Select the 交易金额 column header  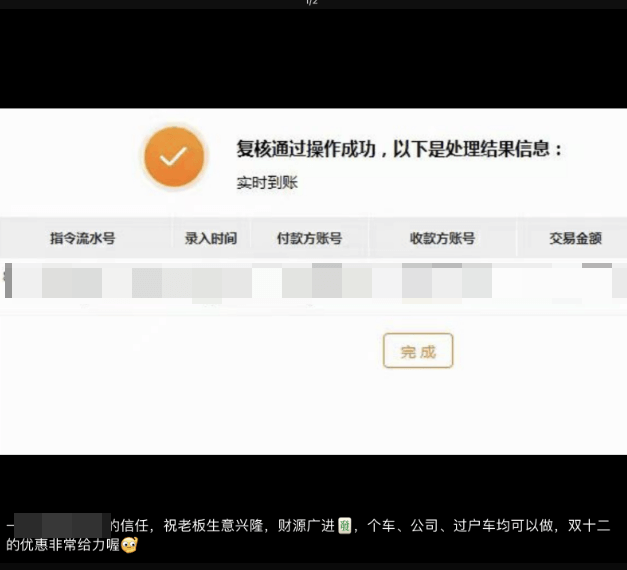click(575, 238)
